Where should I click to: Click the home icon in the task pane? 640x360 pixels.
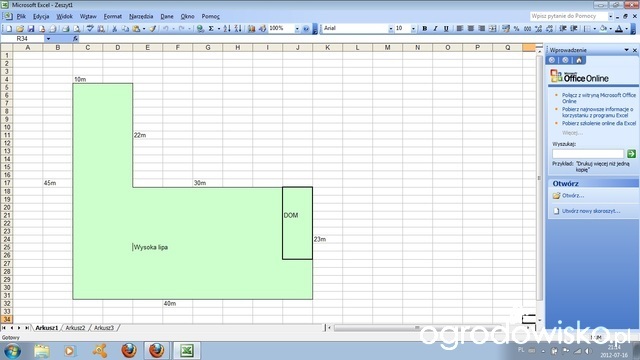point(579,60)
